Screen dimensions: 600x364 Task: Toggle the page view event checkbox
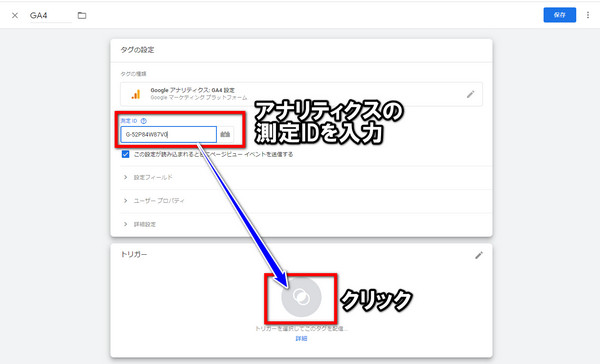tap(126, 154)
